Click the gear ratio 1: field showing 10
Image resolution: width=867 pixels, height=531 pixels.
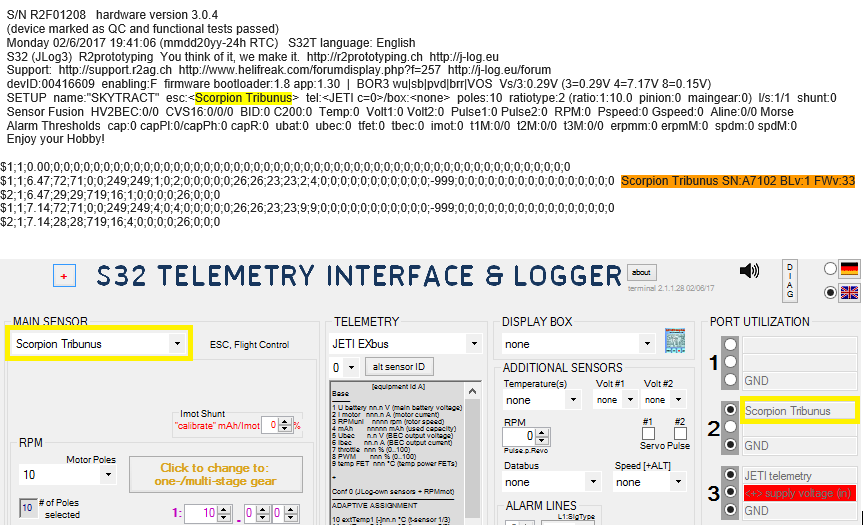coord(200,513)
